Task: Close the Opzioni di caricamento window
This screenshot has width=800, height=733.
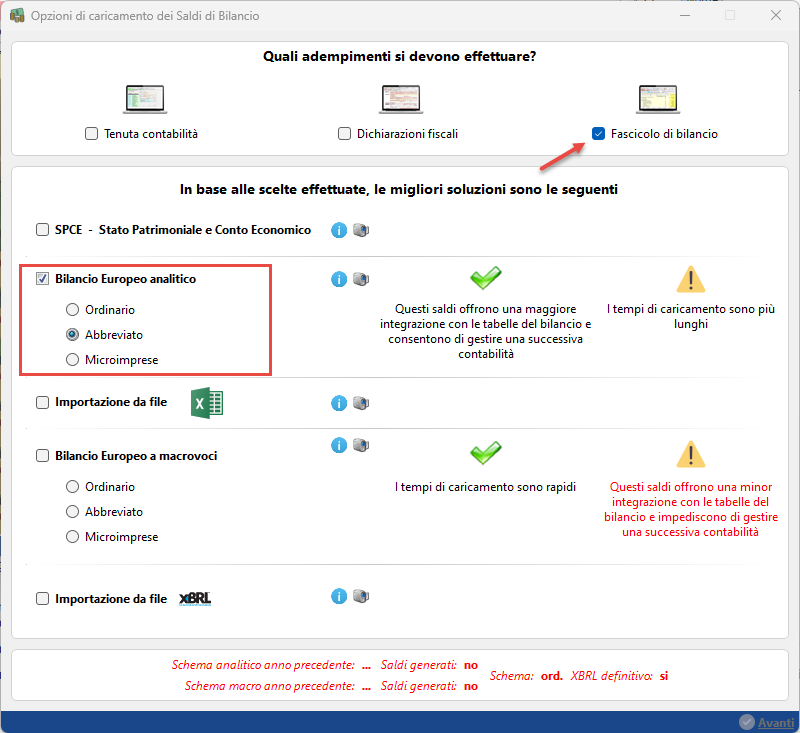Action: click(x=776, y=15)
